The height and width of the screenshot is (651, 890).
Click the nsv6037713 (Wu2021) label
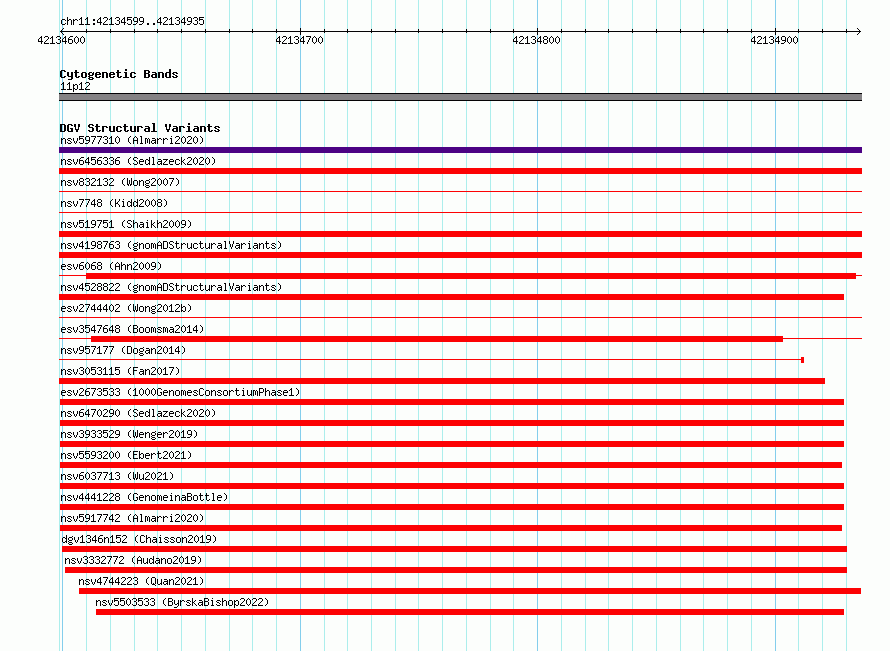coord(117,476)
